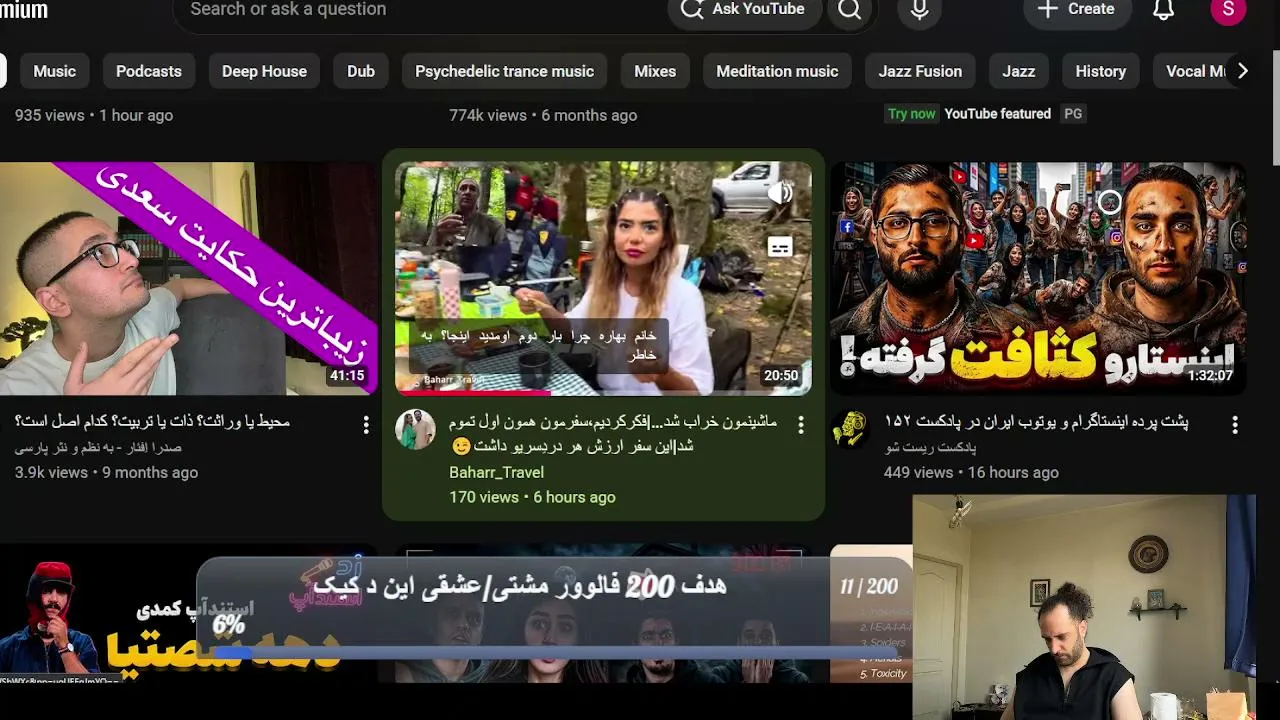Open Ask YouTube
Image resolution: width=1280 pixels, height=720 pixels.
click(x=744, y=10)
